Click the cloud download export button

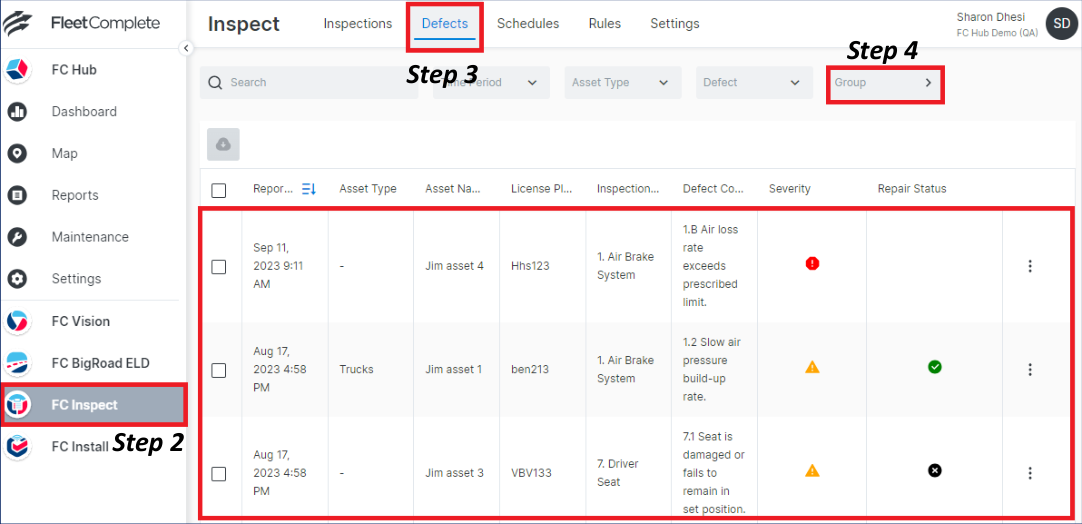coord(224,144)
